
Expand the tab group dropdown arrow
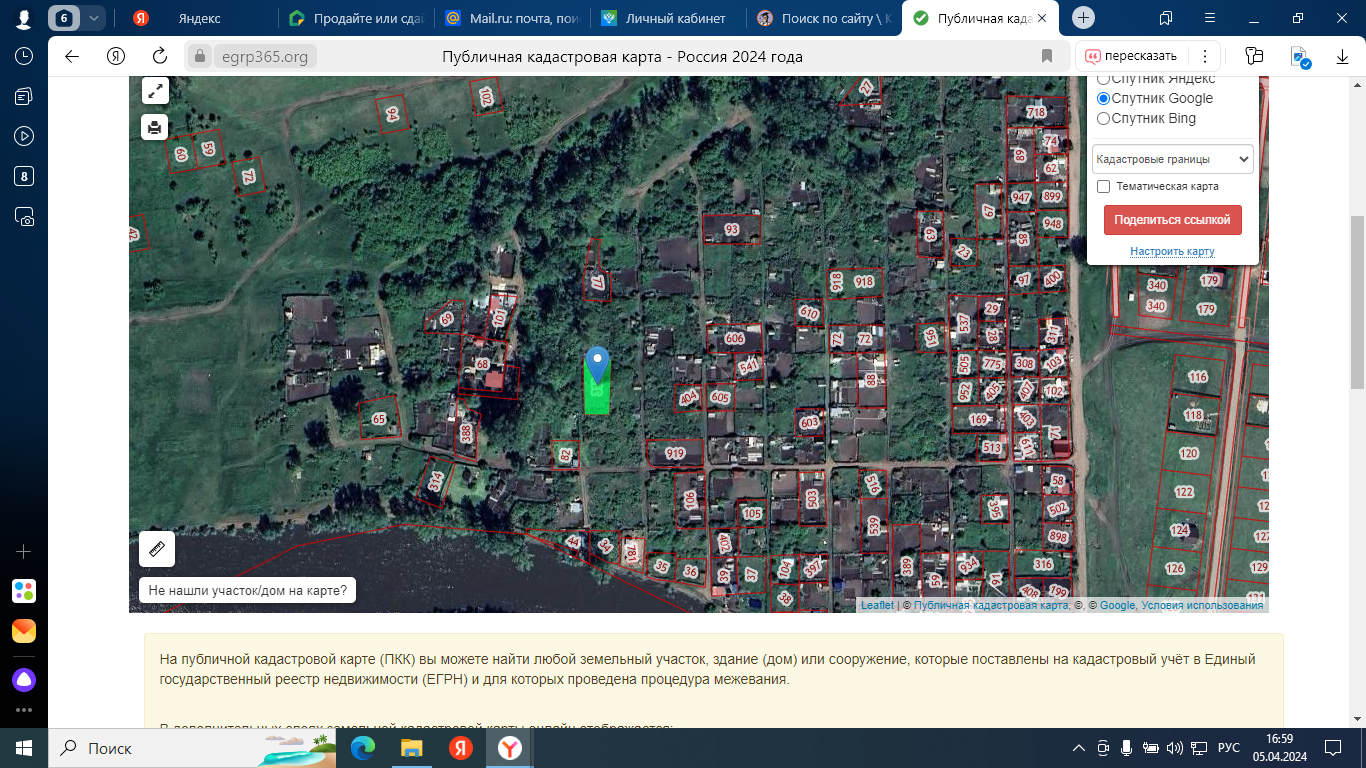(94, 18)
